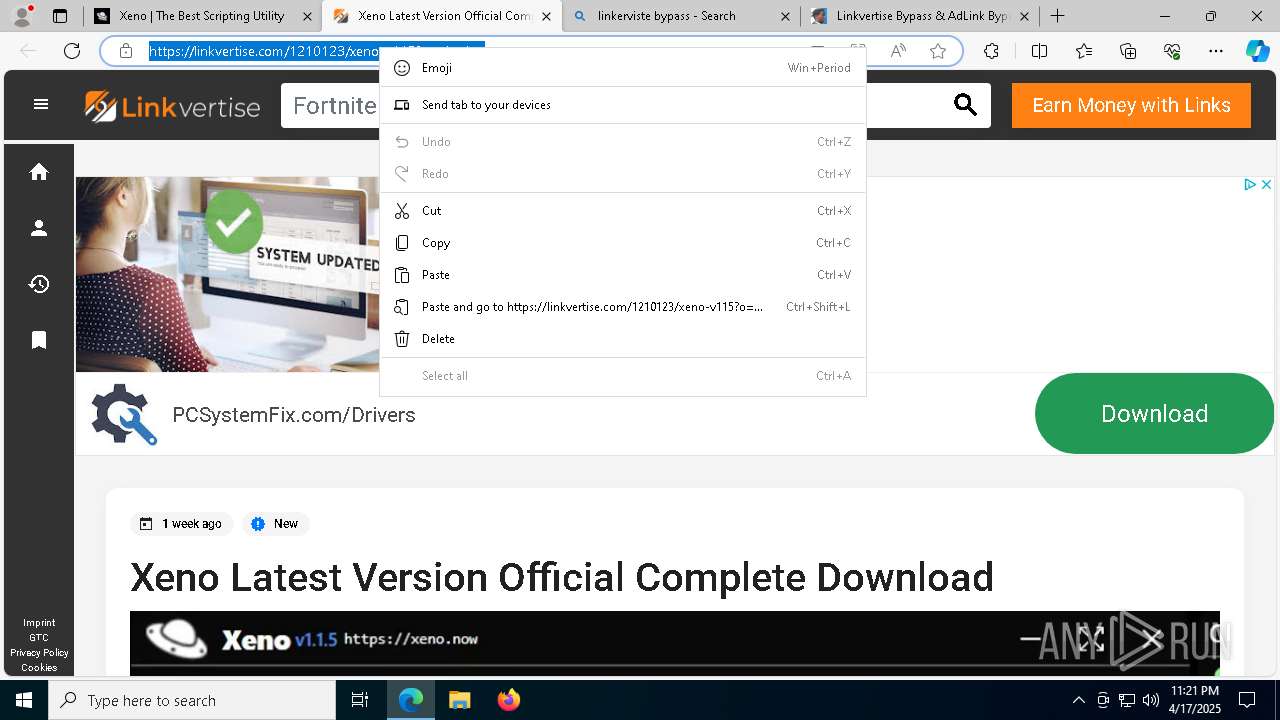The height and width of the screenshot is (720, 1280).
Task: Click Earn Money with Links button
Action: point(1131,105)
